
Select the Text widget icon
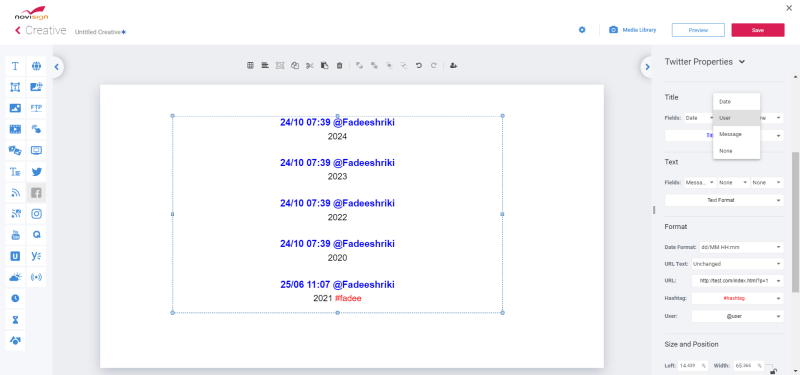(15, 66)
